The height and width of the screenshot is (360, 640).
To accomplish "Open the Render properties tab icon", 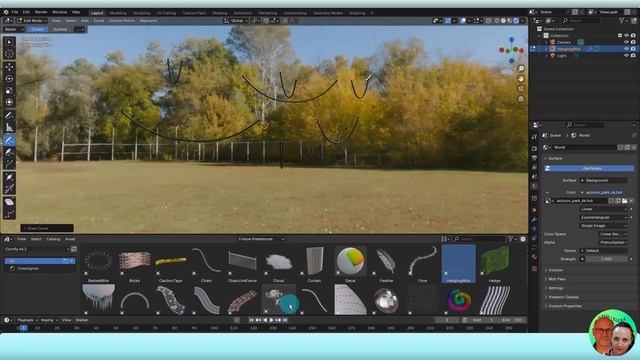I will click(x=534, y=149).
